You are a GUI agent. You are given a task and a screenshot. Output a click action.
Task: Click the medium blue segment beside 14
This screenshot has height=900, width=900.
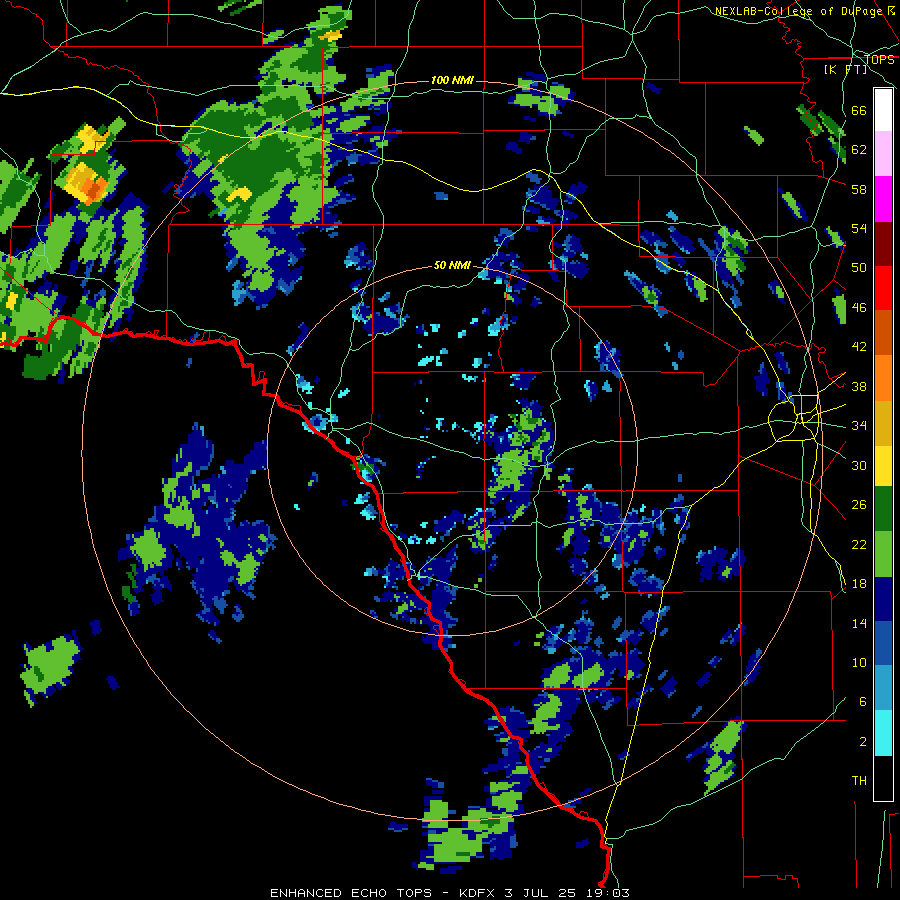click(x=883, y=644)
